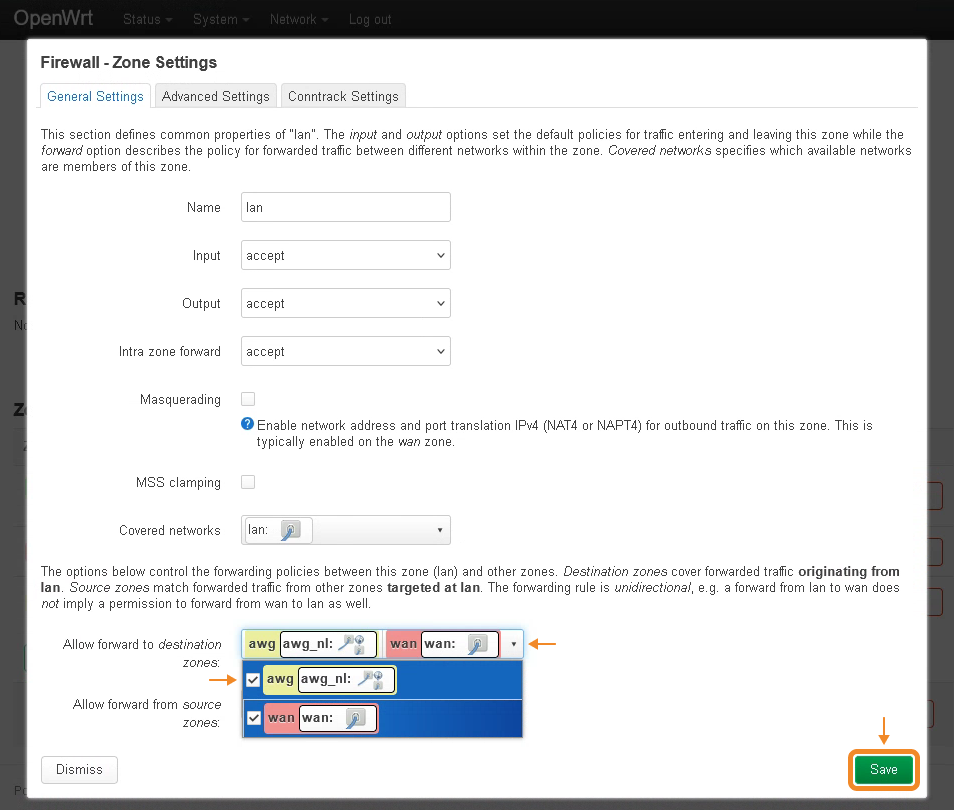Switch to the Advanced Settings tab
Viewport: 954px width, 810px height.
[x=215, y=96]
